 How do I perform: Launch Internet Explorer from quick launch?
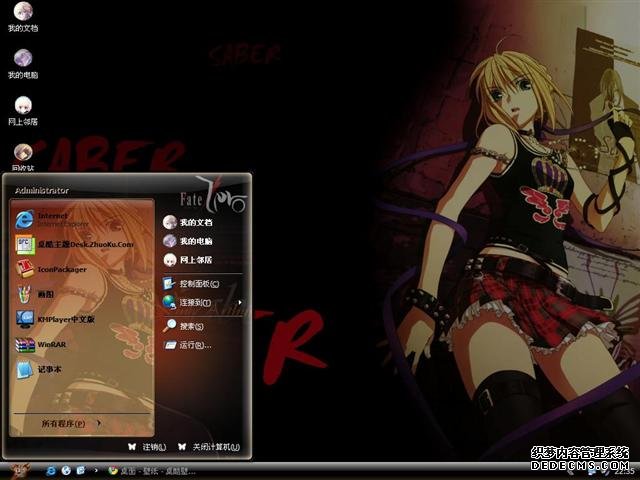click(51, 471)
